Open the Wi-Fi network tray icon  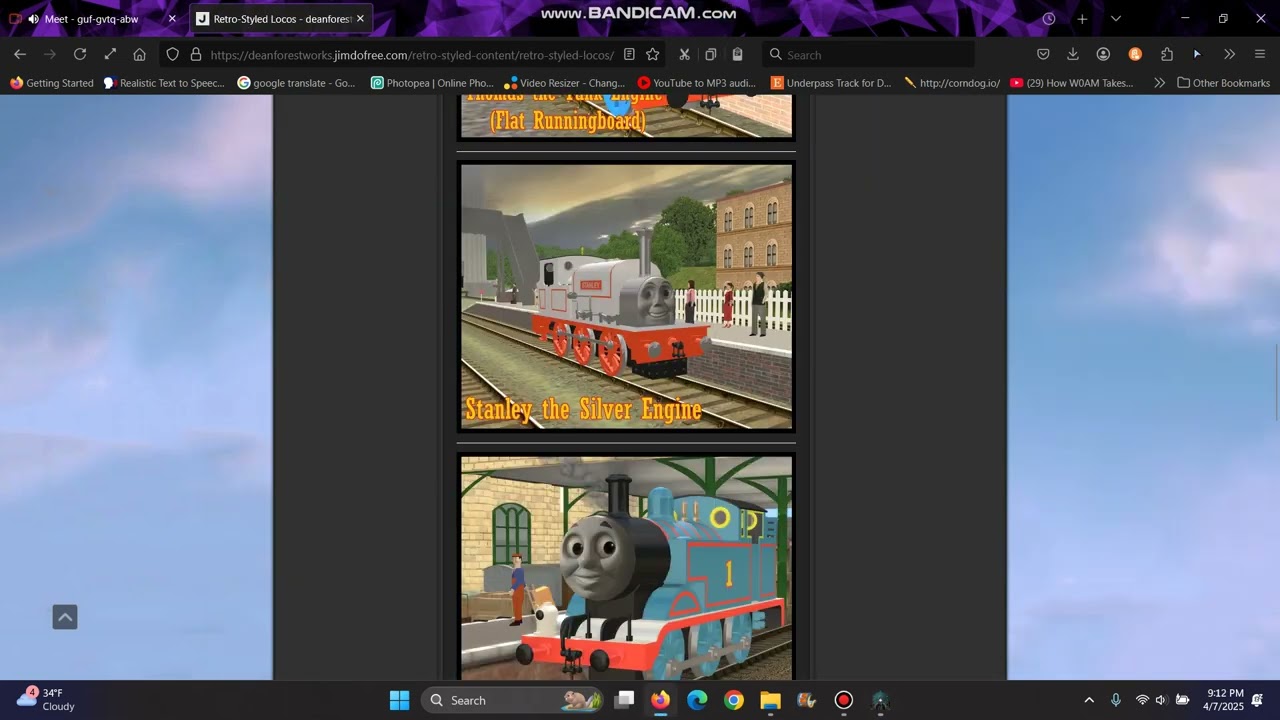[1142, 700]
